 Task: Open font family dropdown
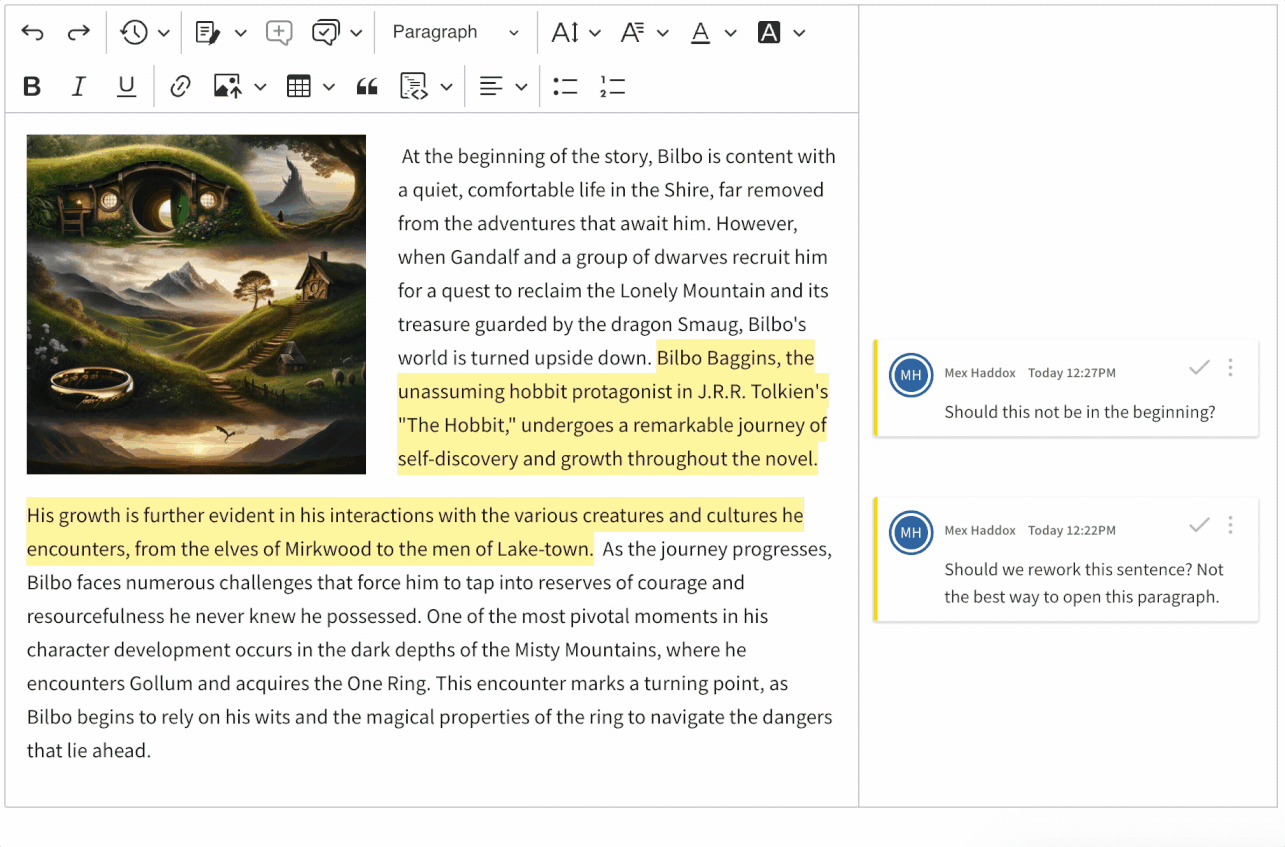coord(643,33)
